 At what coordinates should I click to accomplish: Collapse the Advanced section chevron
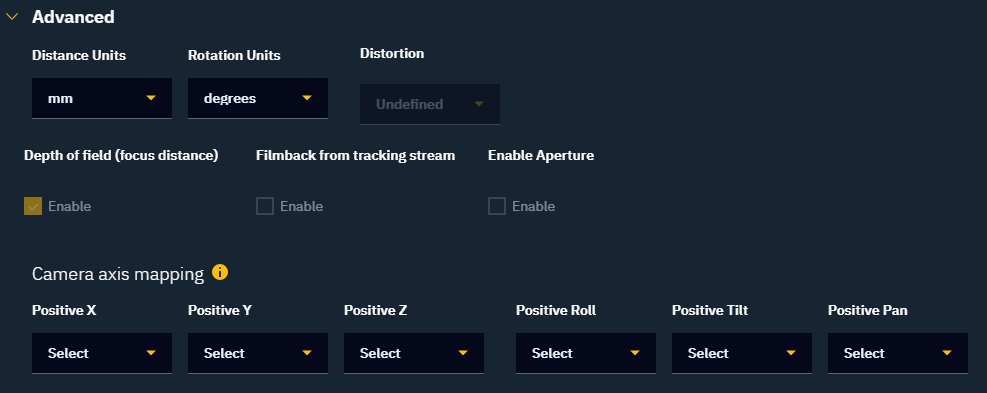(x=12, y=18)
